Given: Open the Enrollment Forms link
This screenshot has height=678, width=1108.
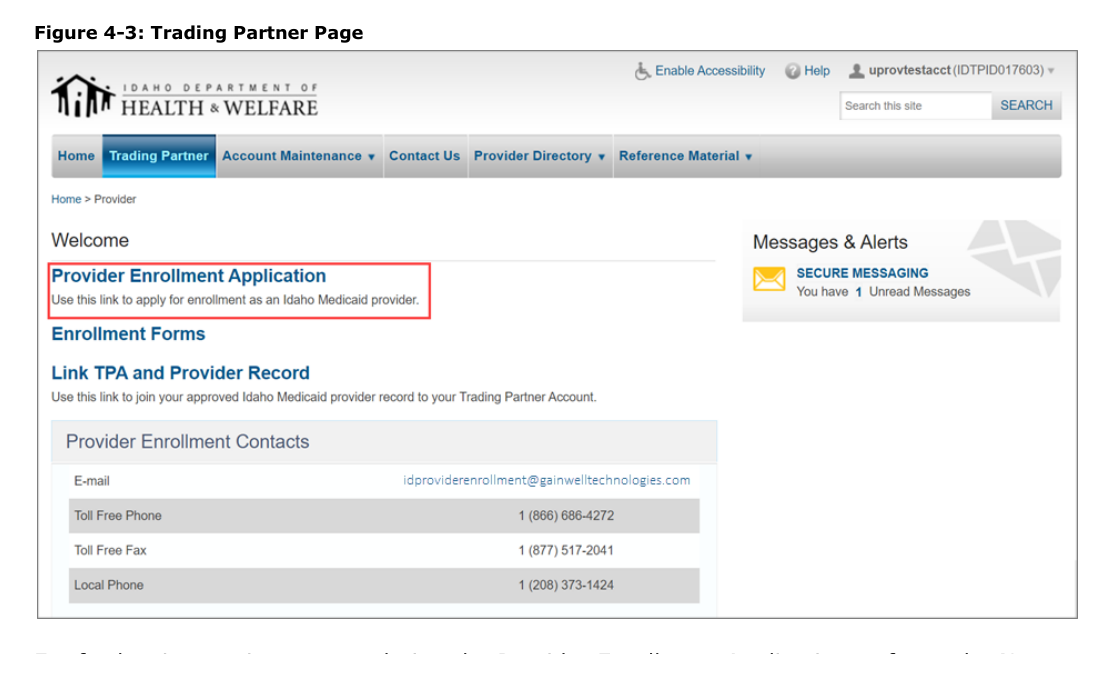Looking at the screenshot, I should 128,334.
